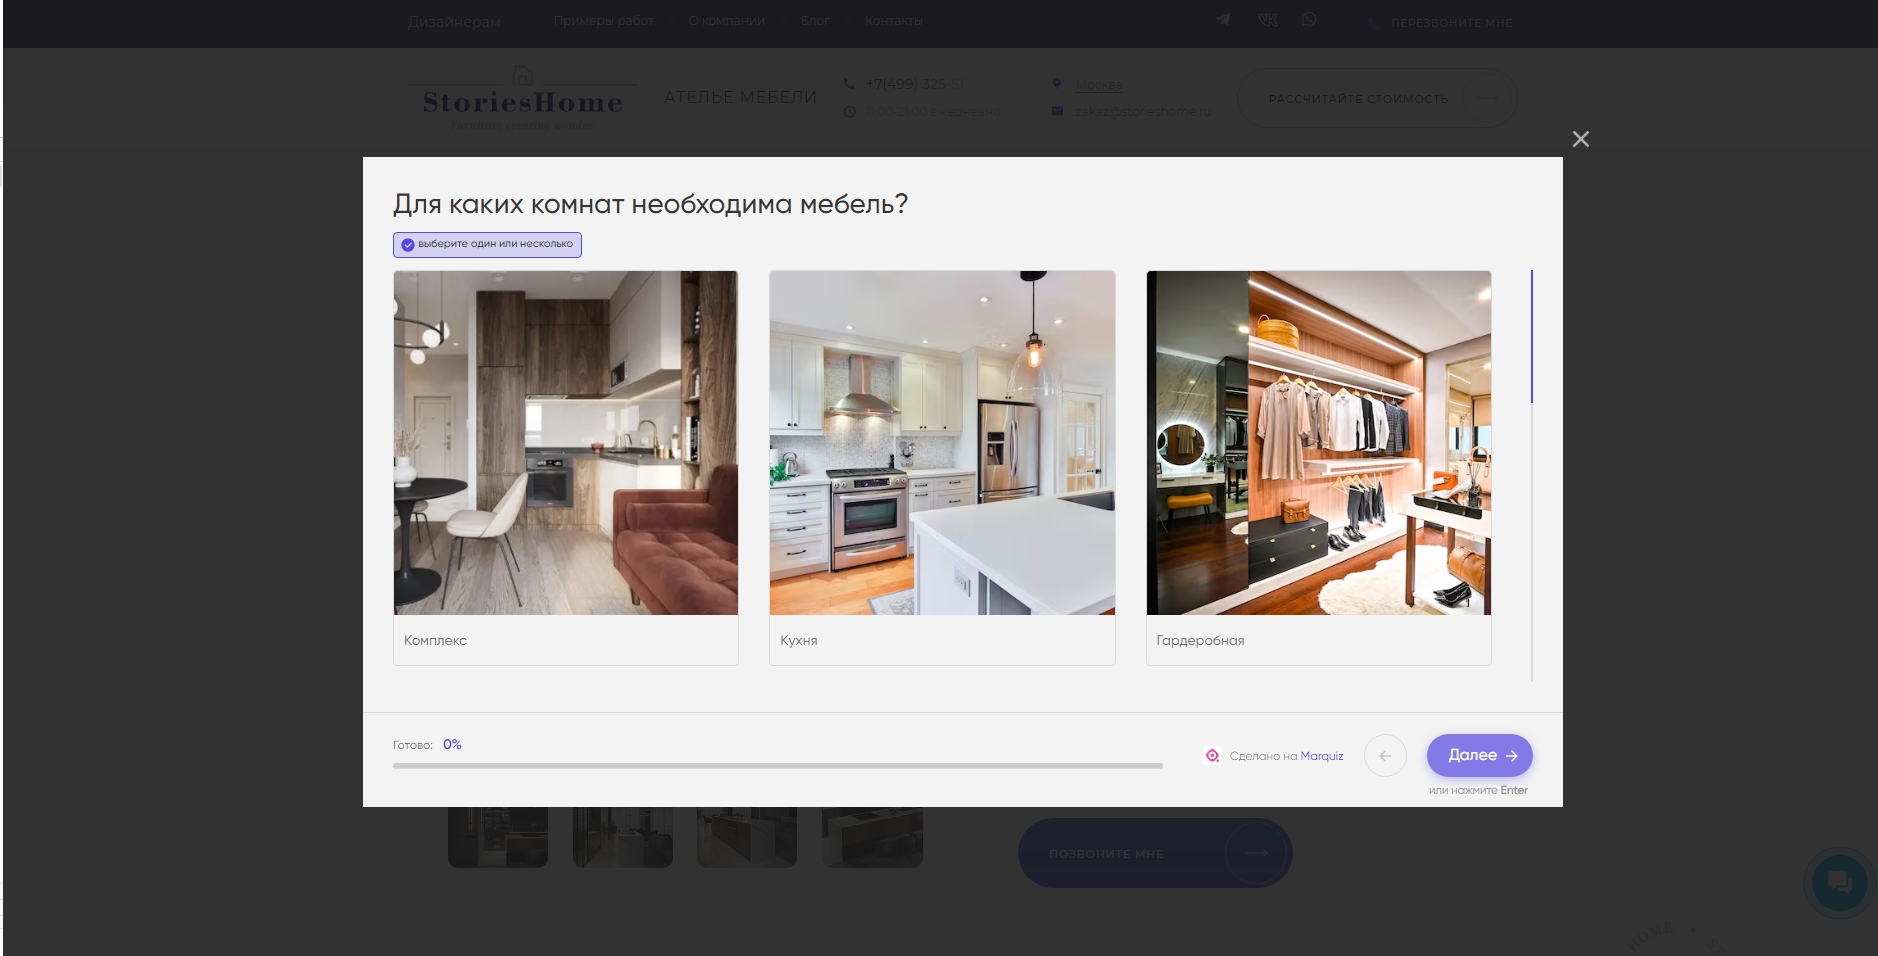Close the quiz popup with the X icon
Image resolution: width=1878 pixels, height=956 pixels.
[1580, 139]
